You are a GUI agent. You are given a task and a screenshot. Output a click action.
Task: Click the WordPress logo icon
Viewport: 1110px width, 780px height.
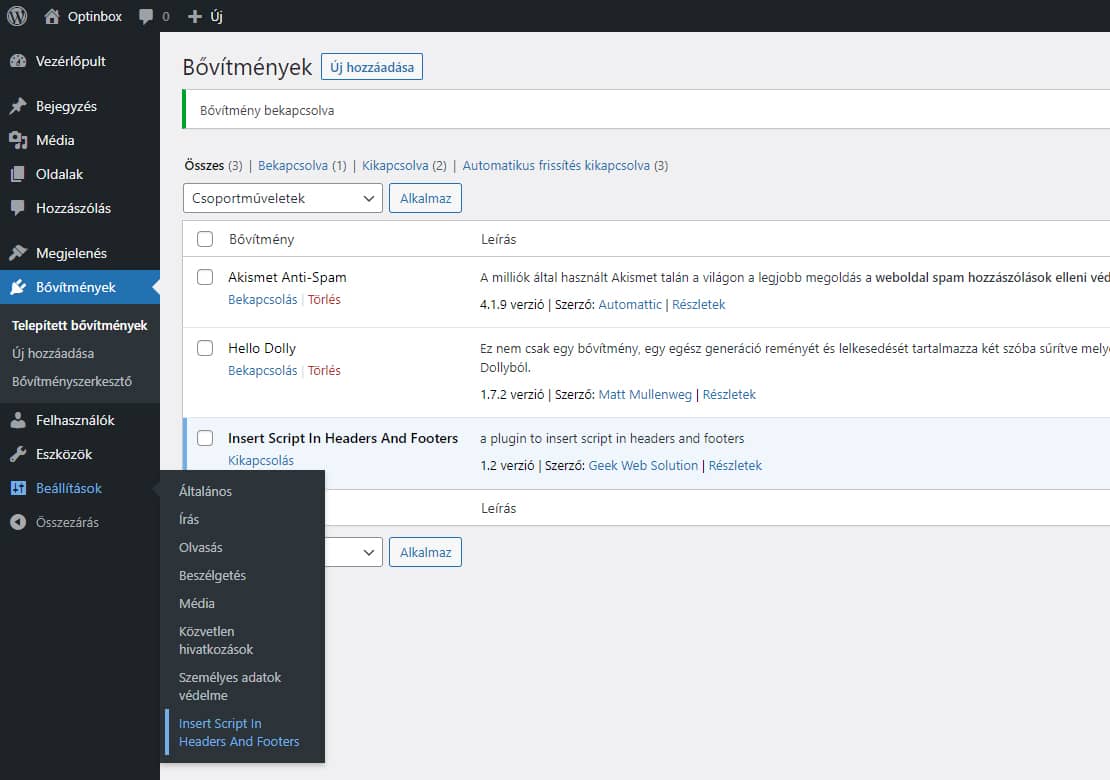[x=17, y=16]
